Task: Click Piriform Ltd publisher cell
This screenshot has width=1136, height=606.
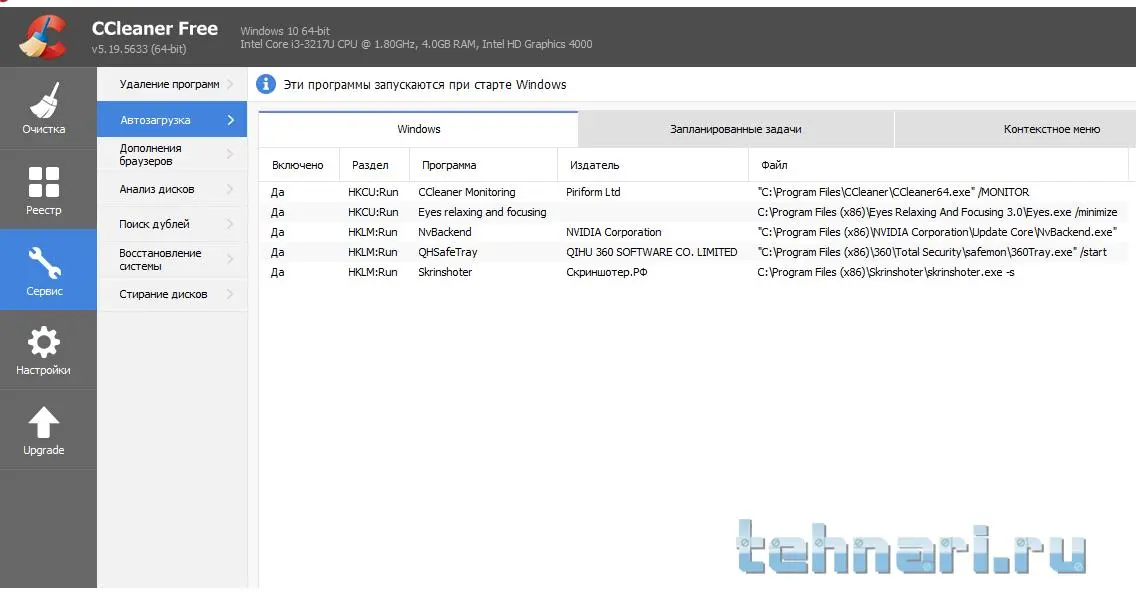Action: [x=593, y=192]
